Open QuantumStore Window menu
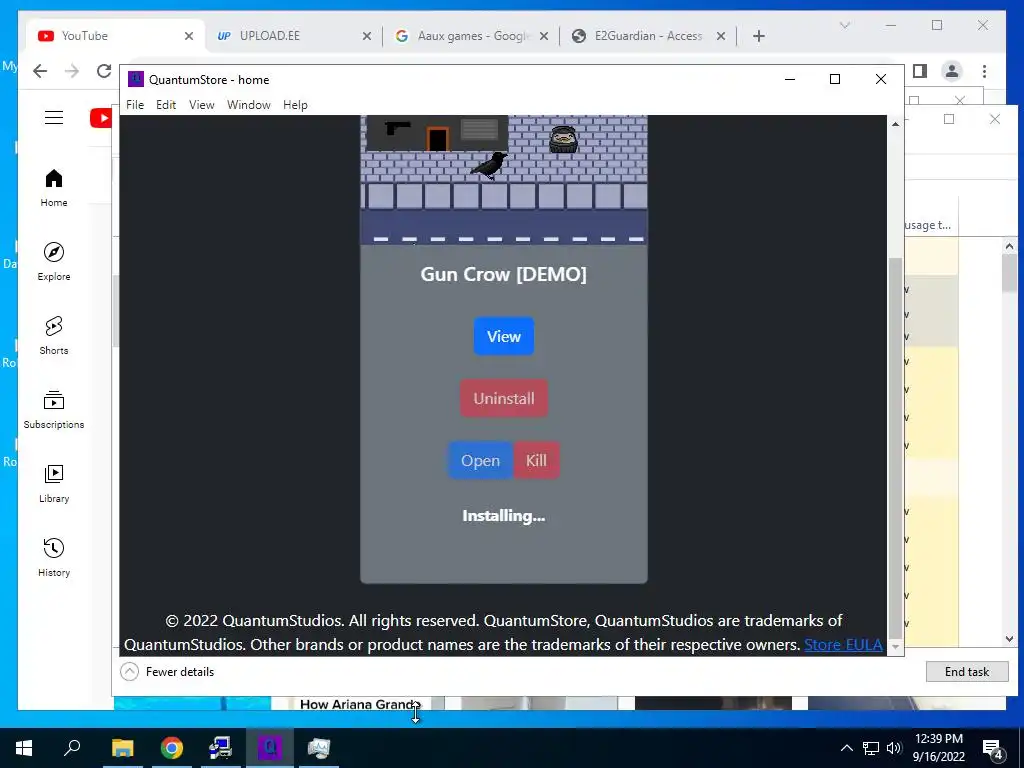Viewport: 1024px width, 768px height. pyautogui.click(x=249, y=105)
